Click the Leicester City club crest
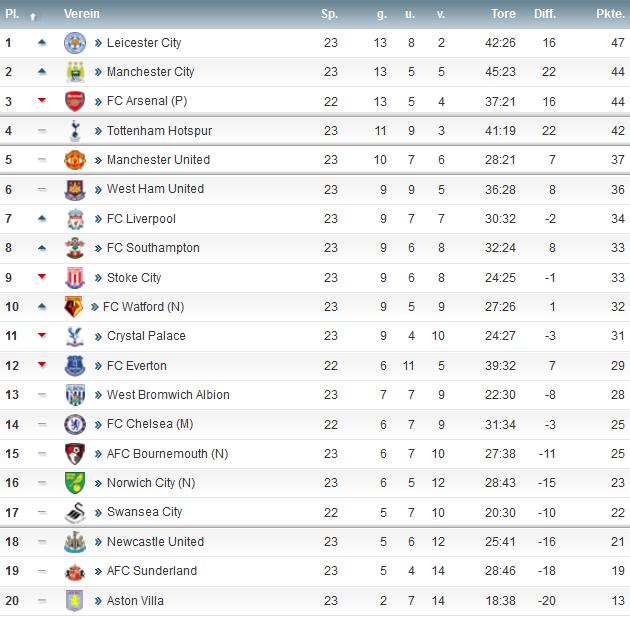The height and width of the screenshot is (617, 630). [75, 43]
